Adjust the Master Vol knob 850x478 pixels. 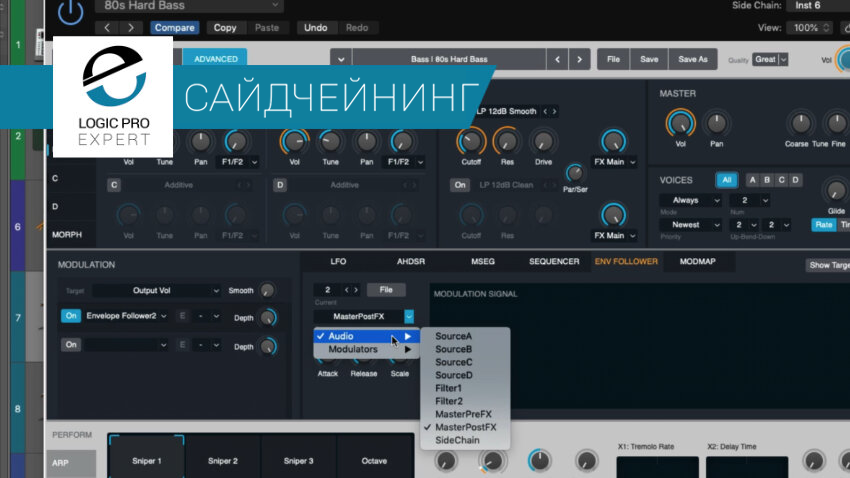[x=680, y=124]
